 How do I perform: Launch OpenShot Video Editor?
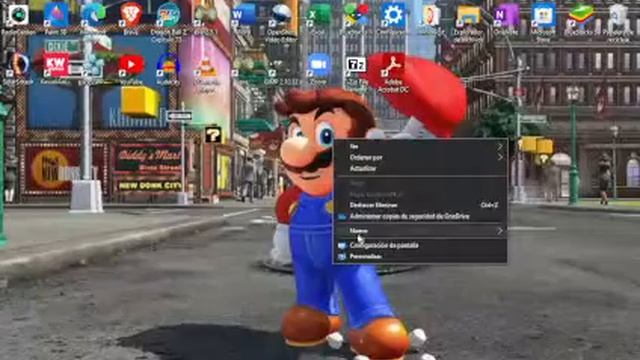pos(281,21)
